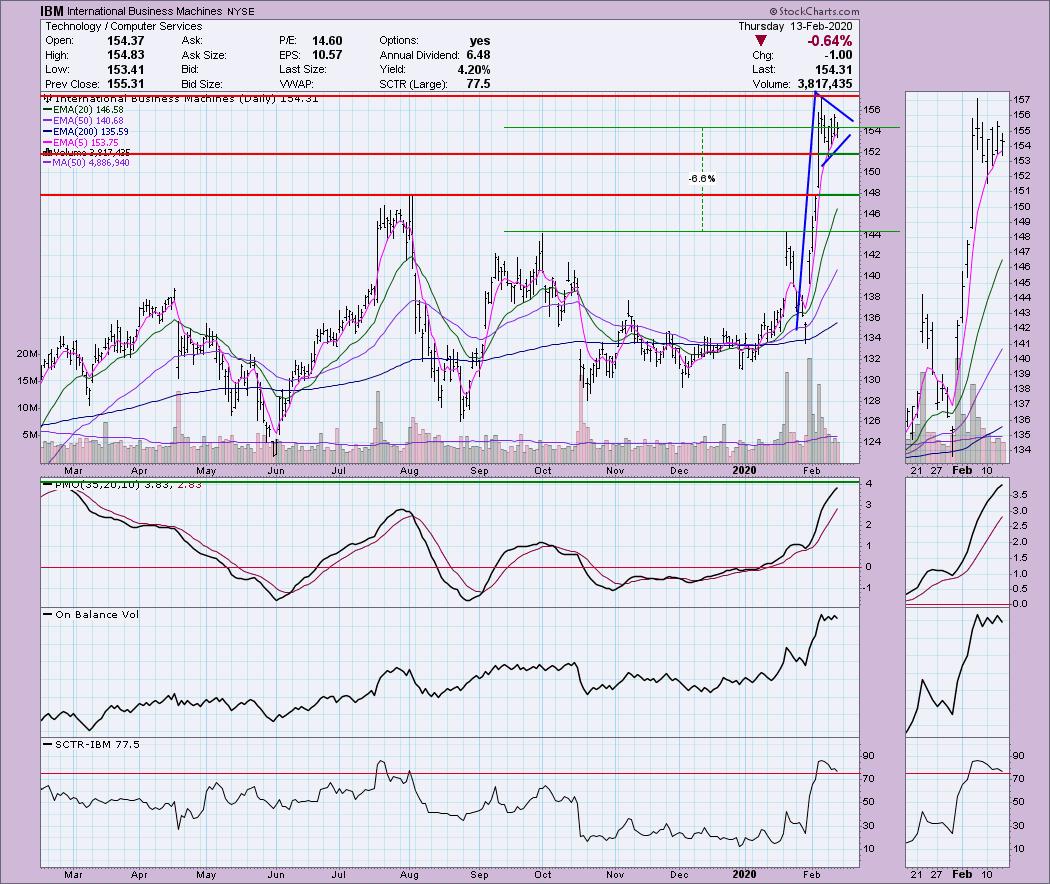Screen dimensions: 1050x884
Task: Select the header Volume value 3,817,435
Action: (x=824, y=84)
